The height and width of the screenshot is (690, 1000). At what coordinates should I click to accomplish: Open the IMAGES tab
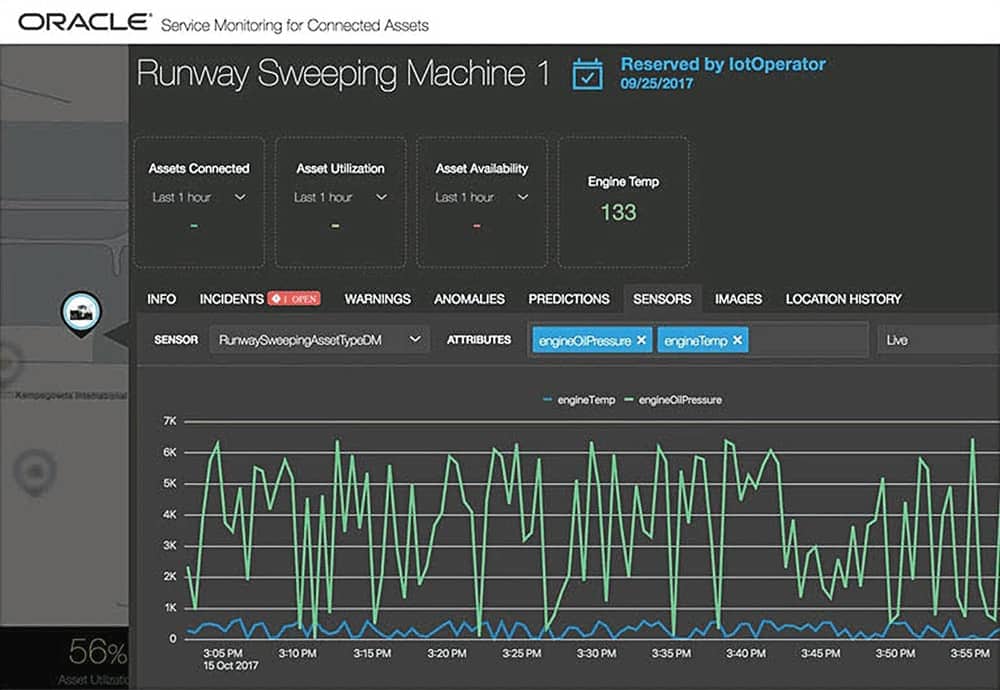pyautogui.click(x=739, y=299)
